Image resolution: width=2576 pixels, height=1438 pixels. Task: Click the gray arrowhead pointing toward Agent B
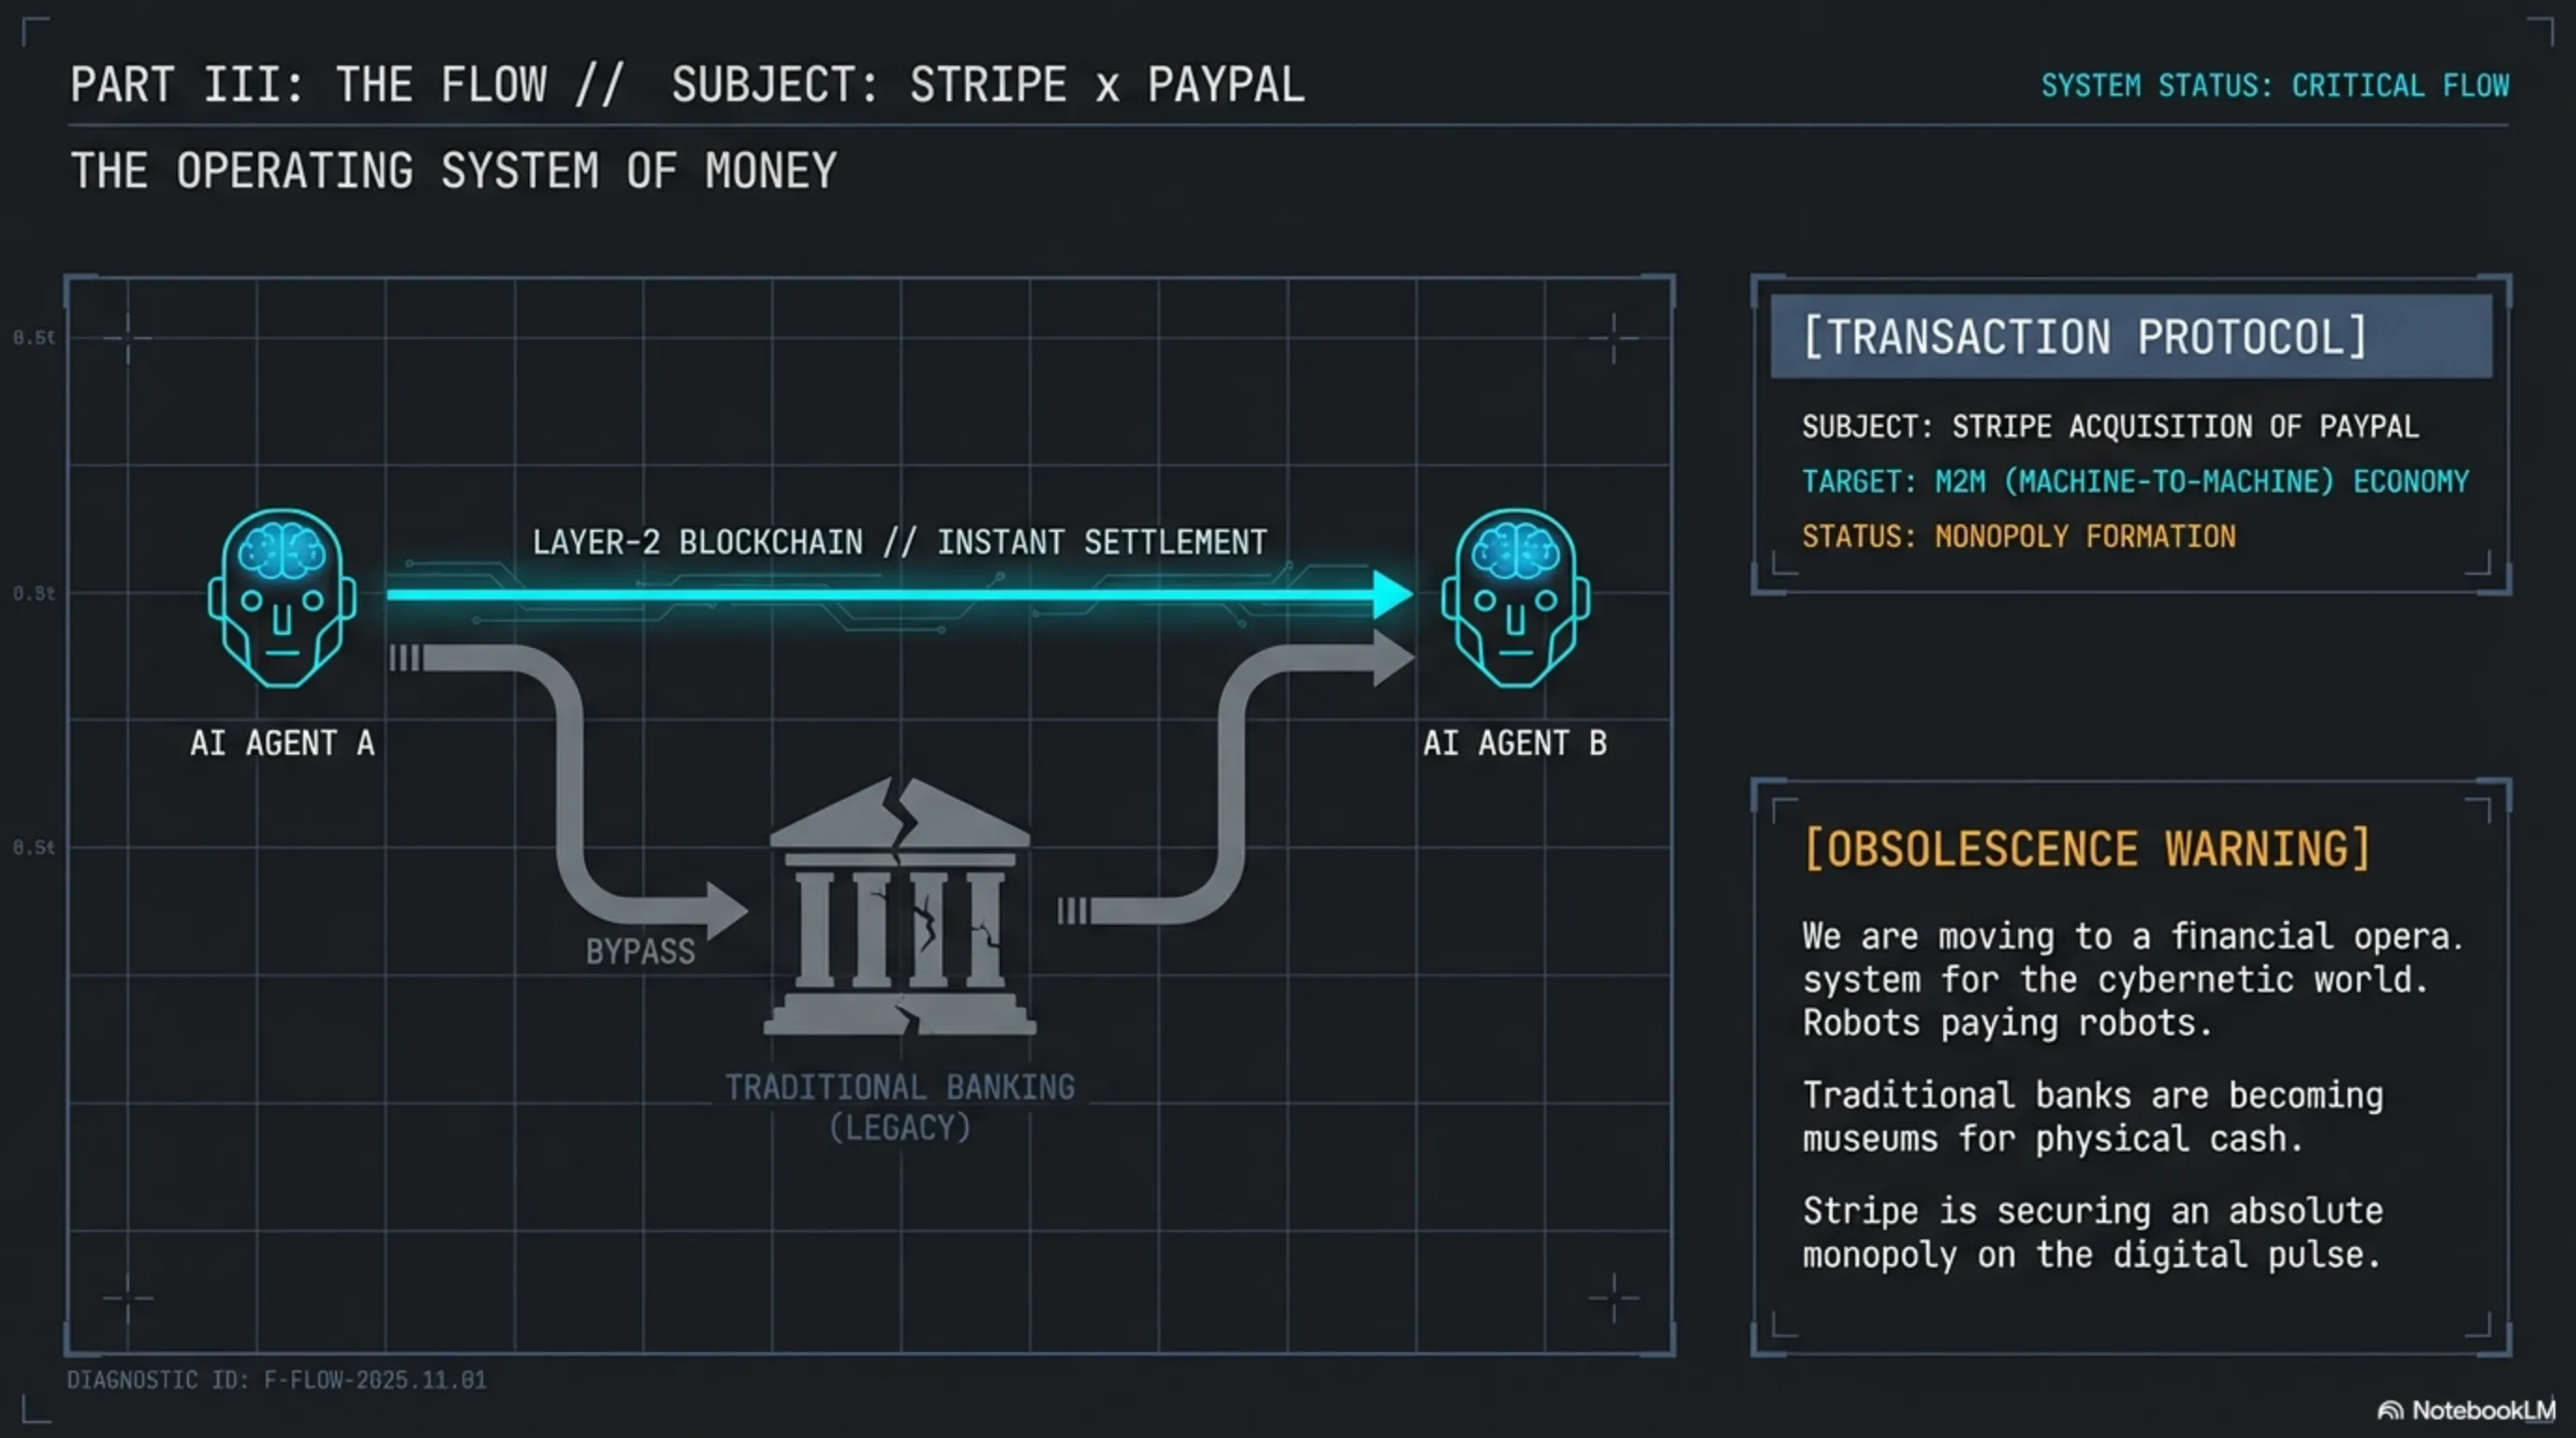1392,657
